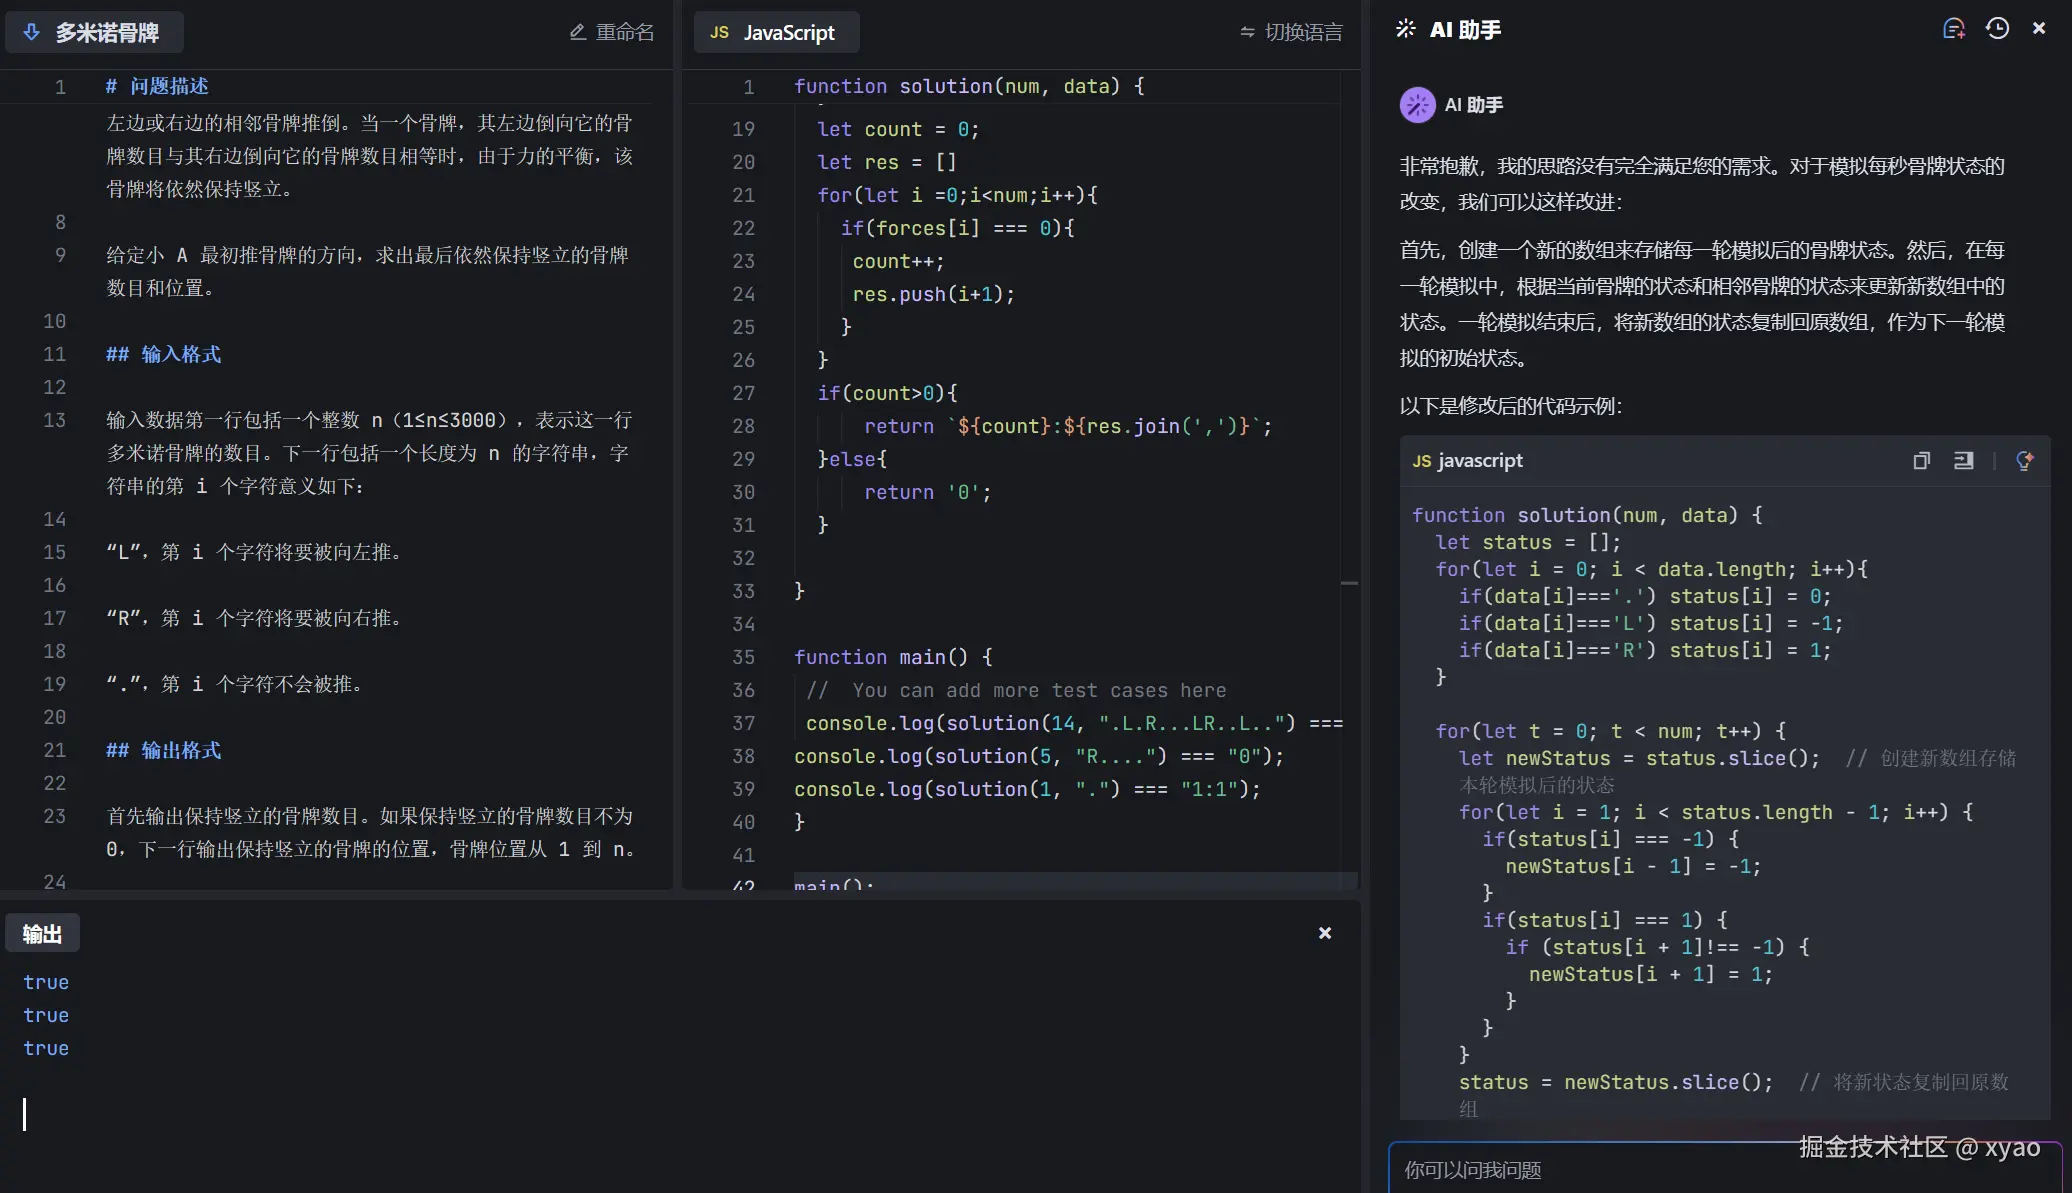Copy the javascript code snippet from AI reply
2072x1193 pixels.
click(1921, 460)
